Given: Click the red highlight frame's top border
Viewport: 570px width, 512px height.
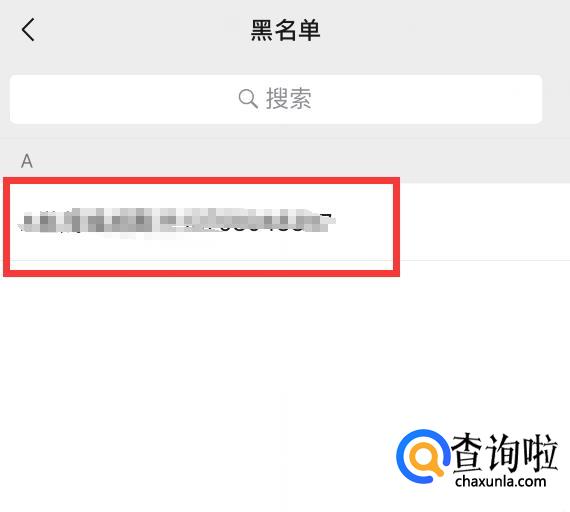Looking at the screenshot, I should pos(201,180).
